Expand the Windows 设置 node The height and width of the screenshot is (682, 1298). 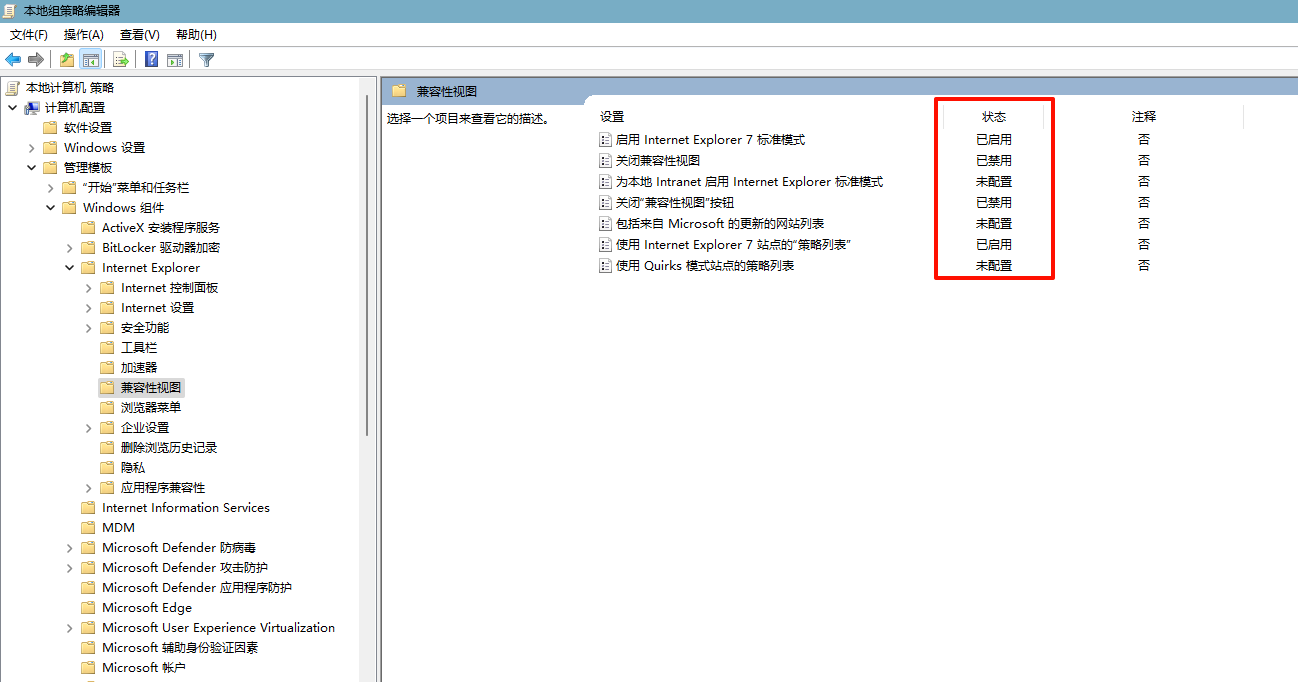click(31, 147)
